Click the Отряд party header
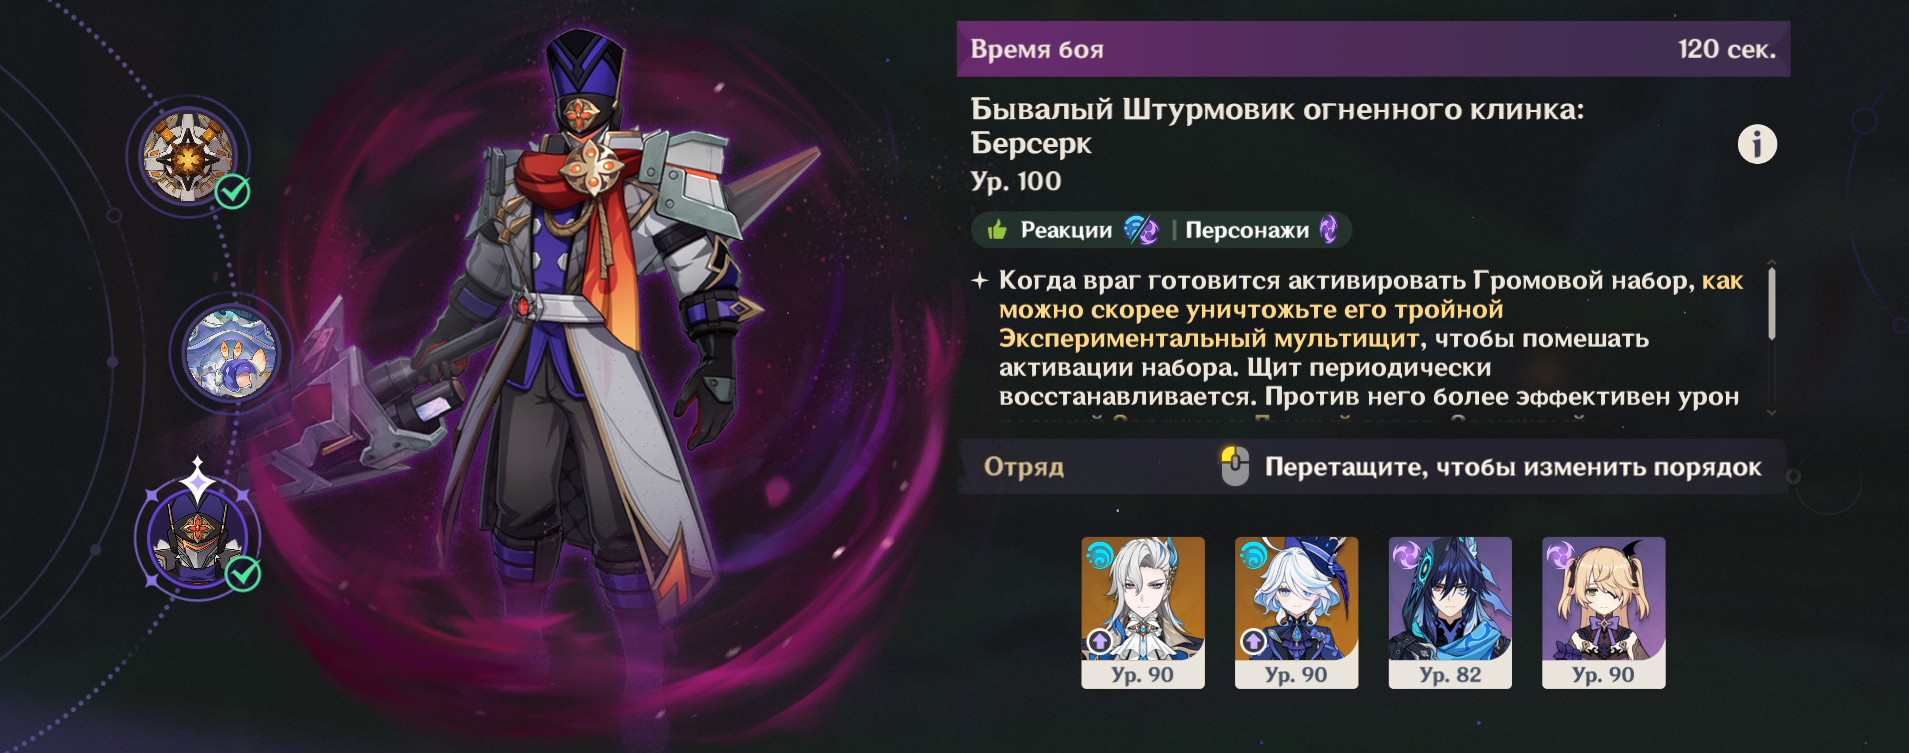The height and width of the screenshot is (753, 1909). coord(1024,467)
